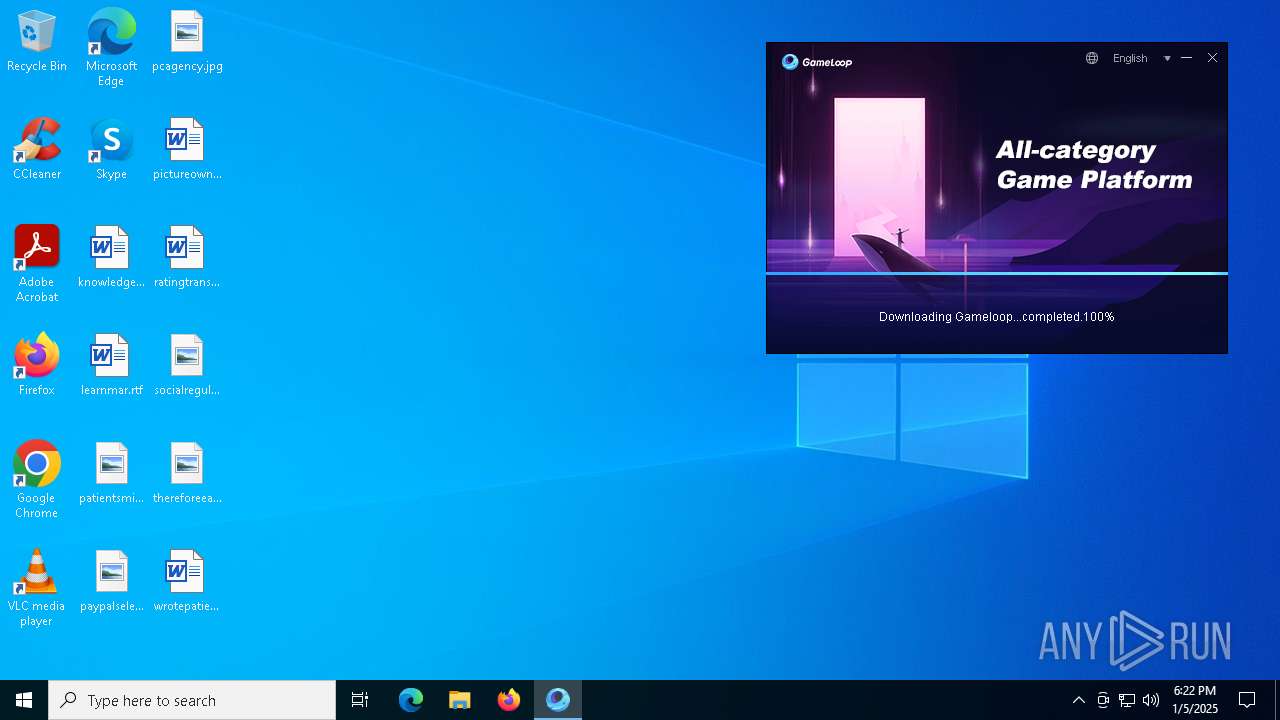Viewport: 1280px width, 720px height.
Task: Select the socialregul image file icon
Action: [187, 365]
